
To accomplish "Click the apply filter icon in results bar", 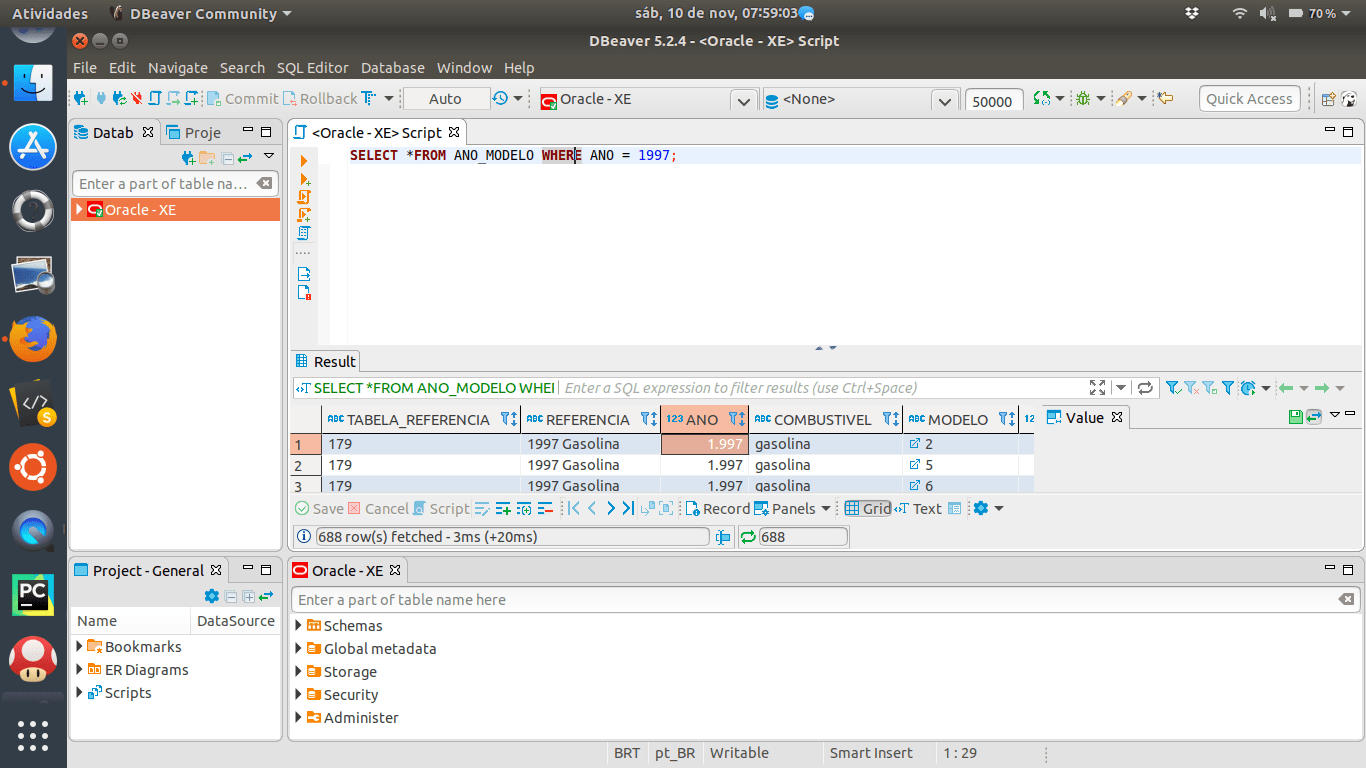I will (x=1175, y=388).
